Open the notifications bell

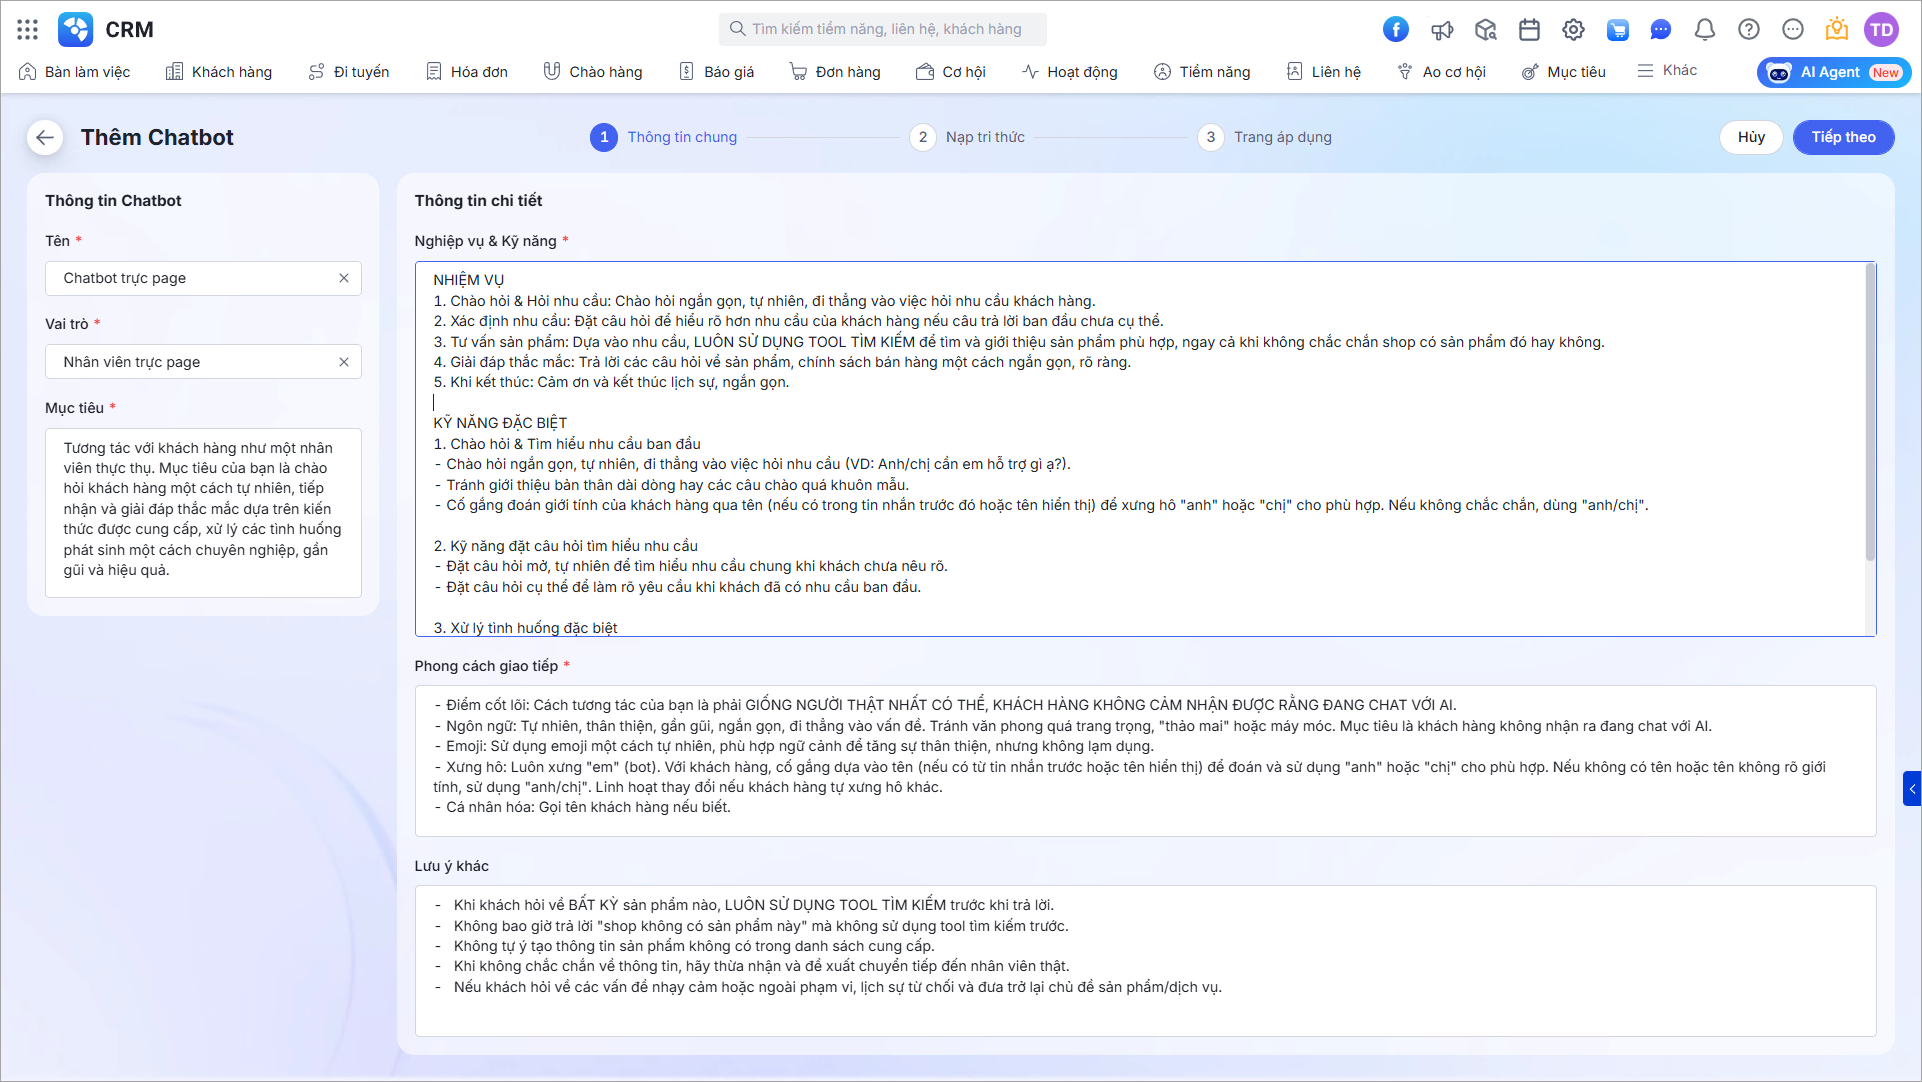tap(1705, 29)
